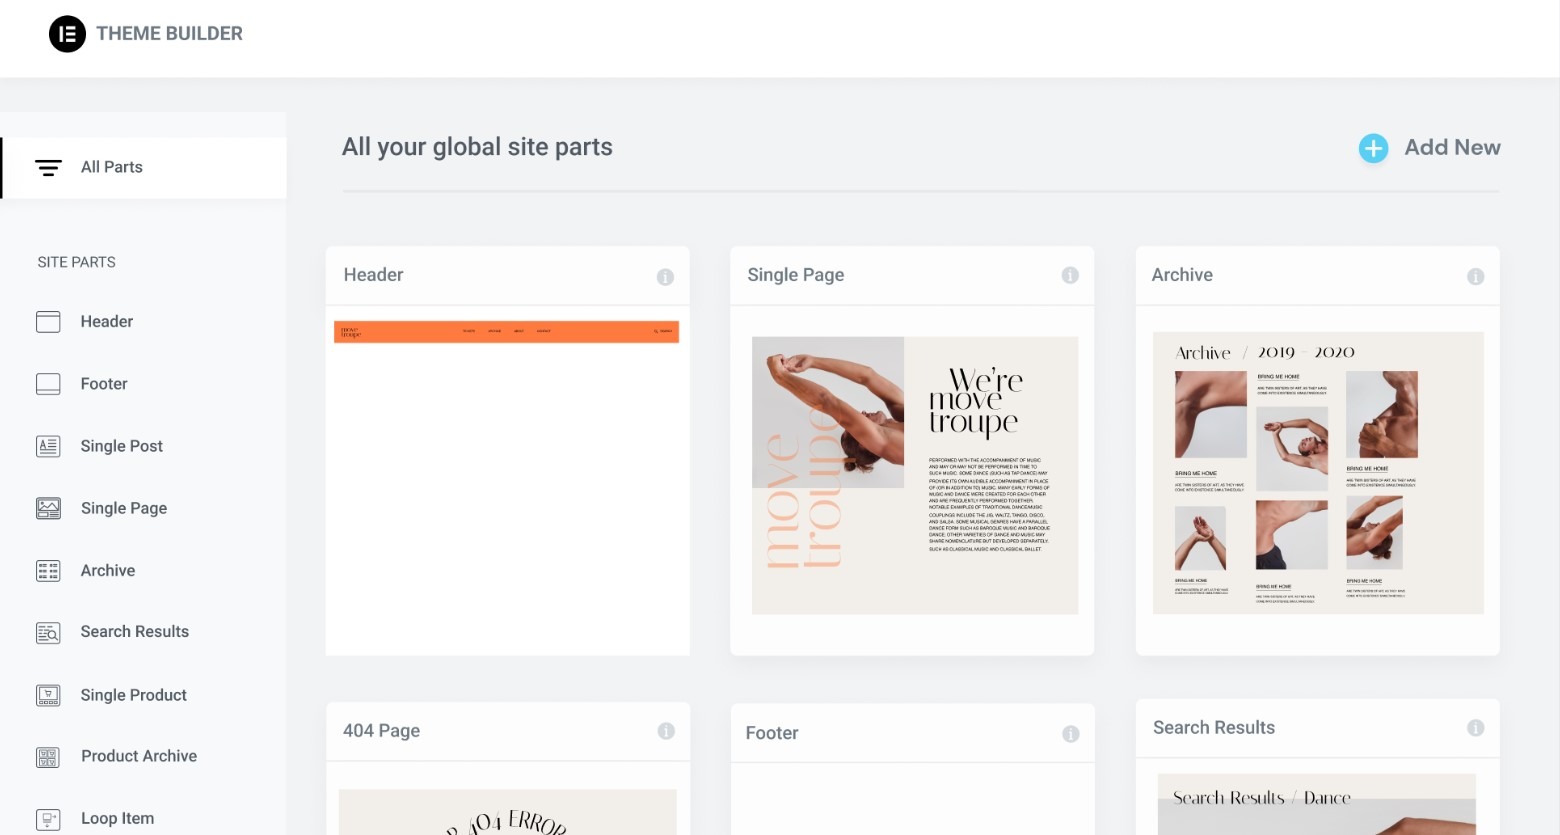Select the Header icon in the sidebar
The height and width of the screenshot is (835, 1560).
coord(47,321)
